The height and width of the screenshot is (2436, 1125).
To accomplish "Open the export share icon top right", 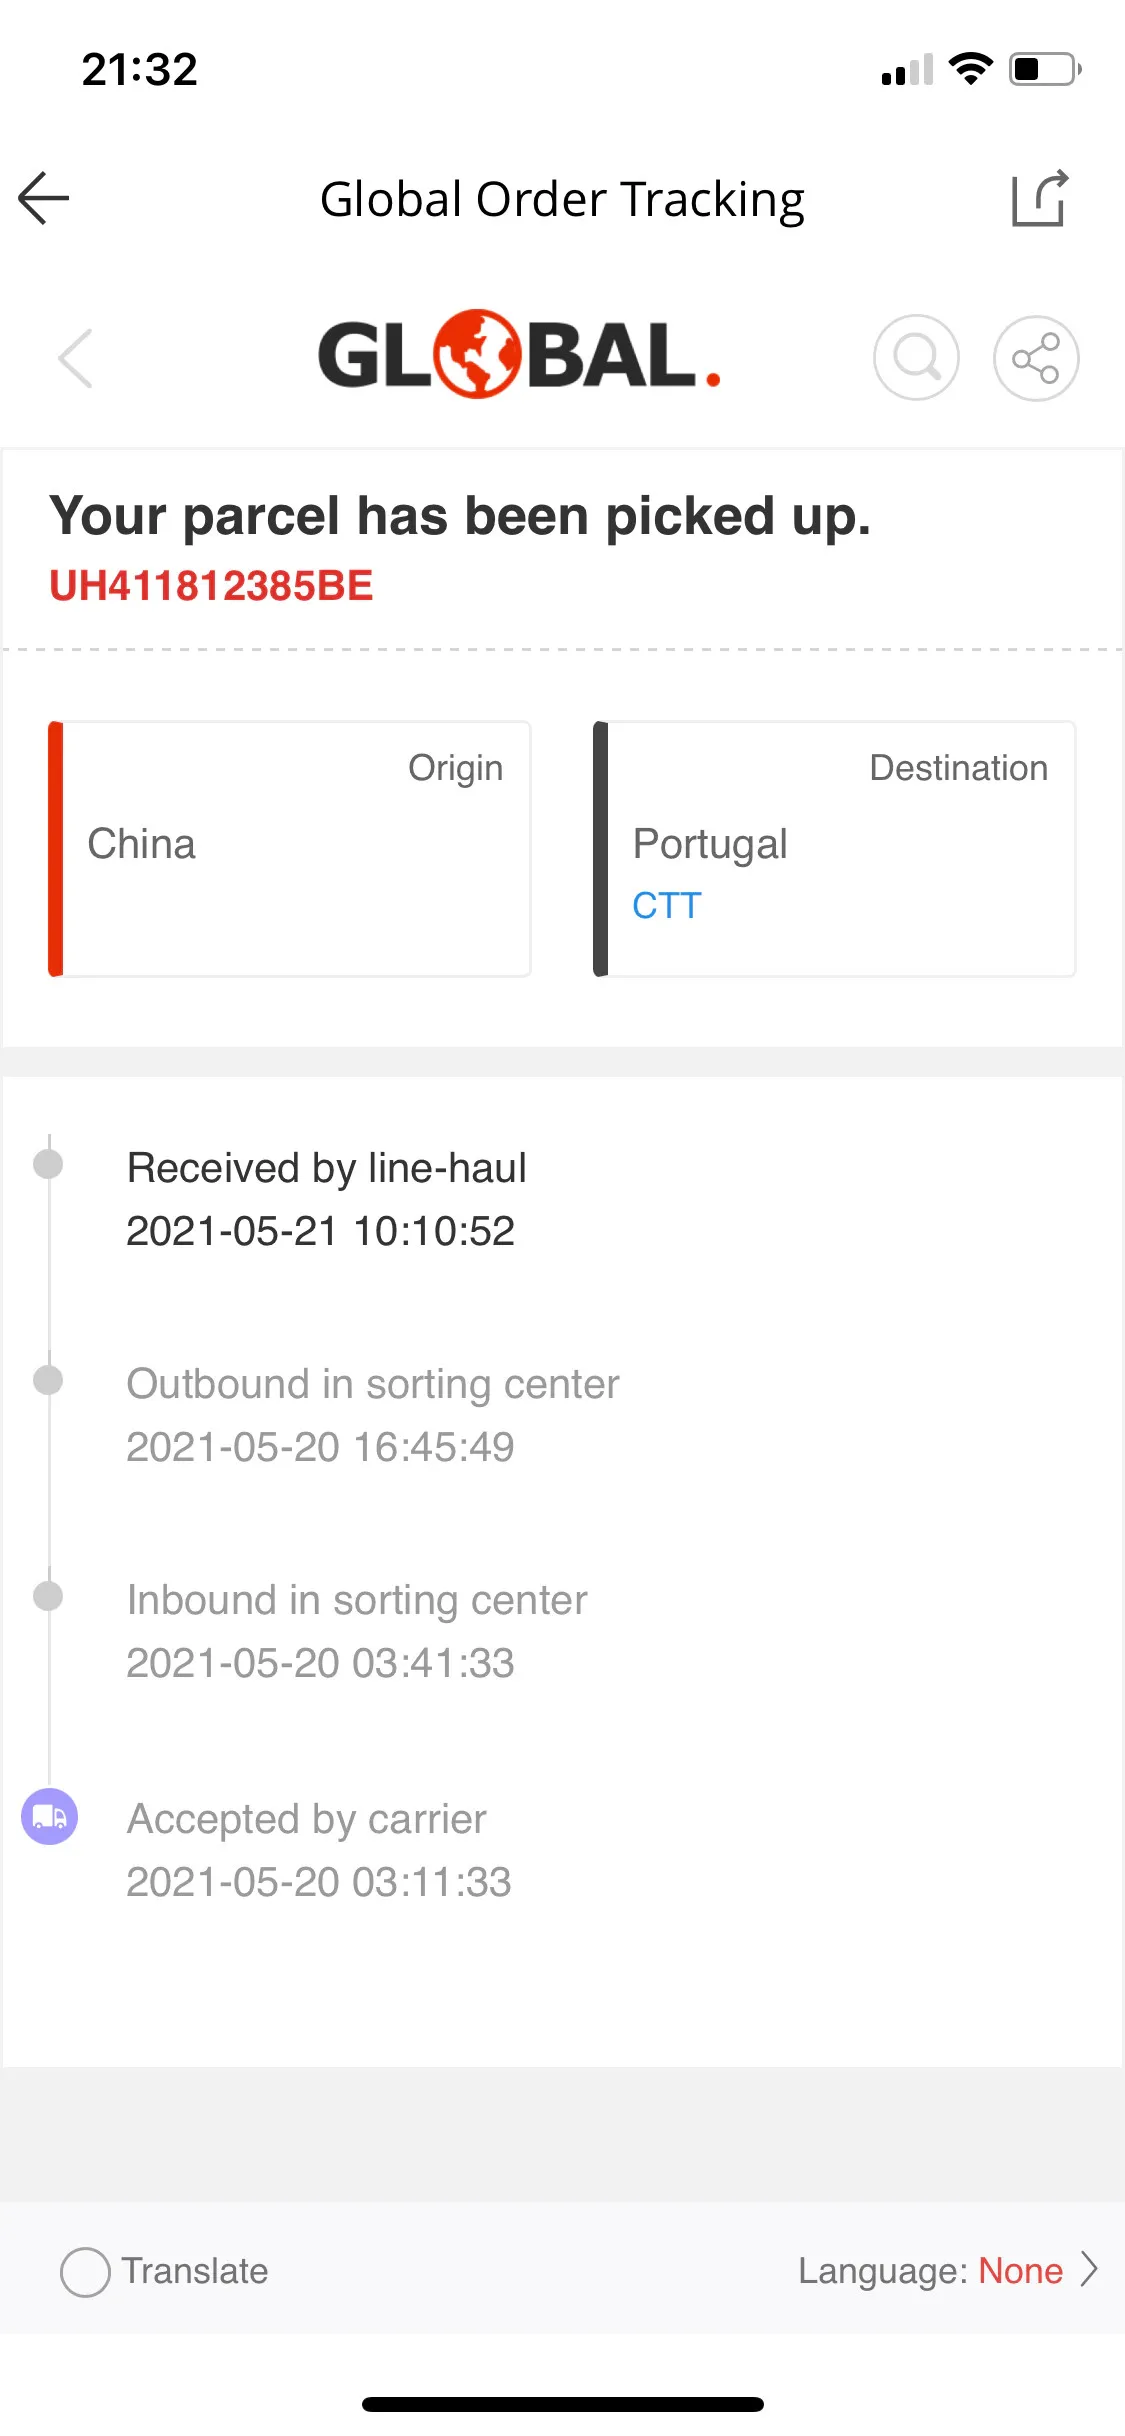I will click(1040, 198).
